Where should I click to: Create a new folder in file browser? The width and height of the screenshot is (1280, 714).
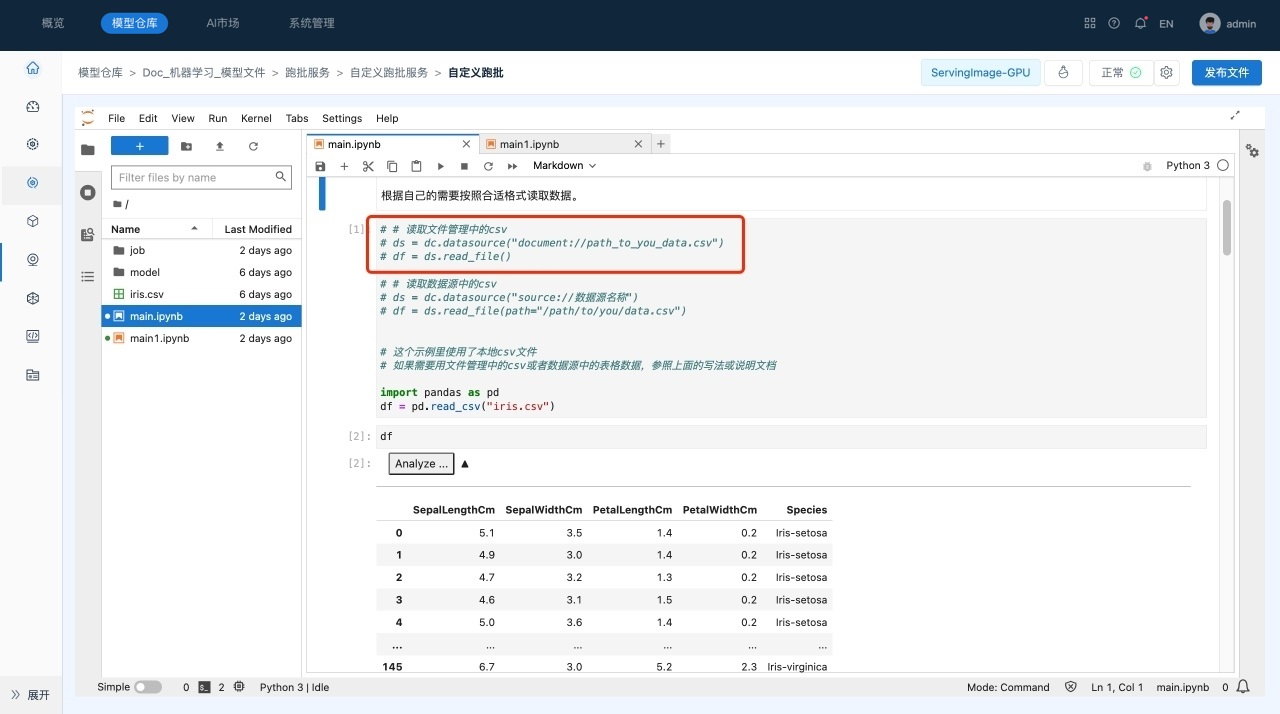click(x=187, y=146)
